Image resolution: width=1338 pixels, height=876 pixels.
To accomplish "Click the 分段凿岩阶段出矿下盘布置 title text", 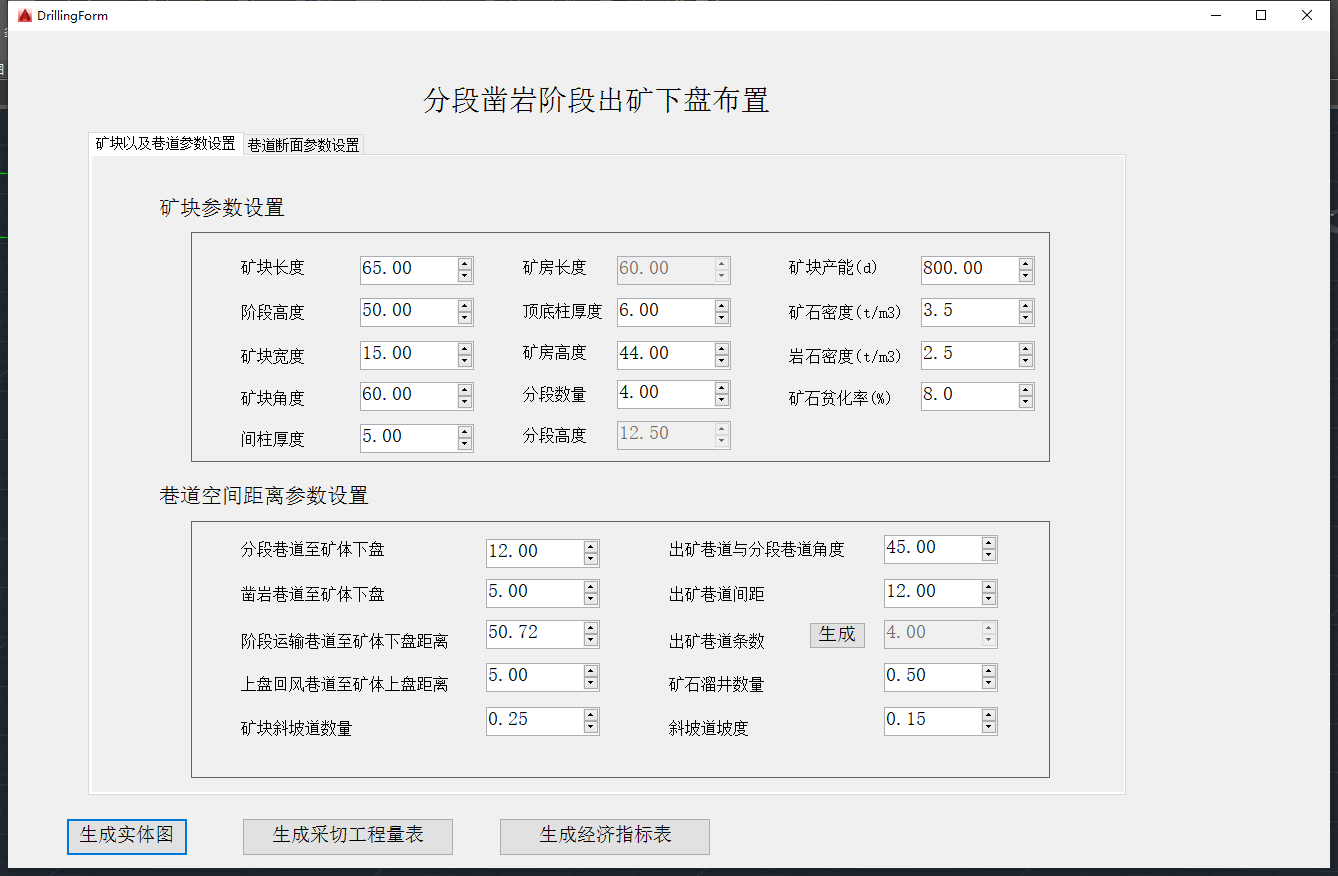I will (597, 101).
